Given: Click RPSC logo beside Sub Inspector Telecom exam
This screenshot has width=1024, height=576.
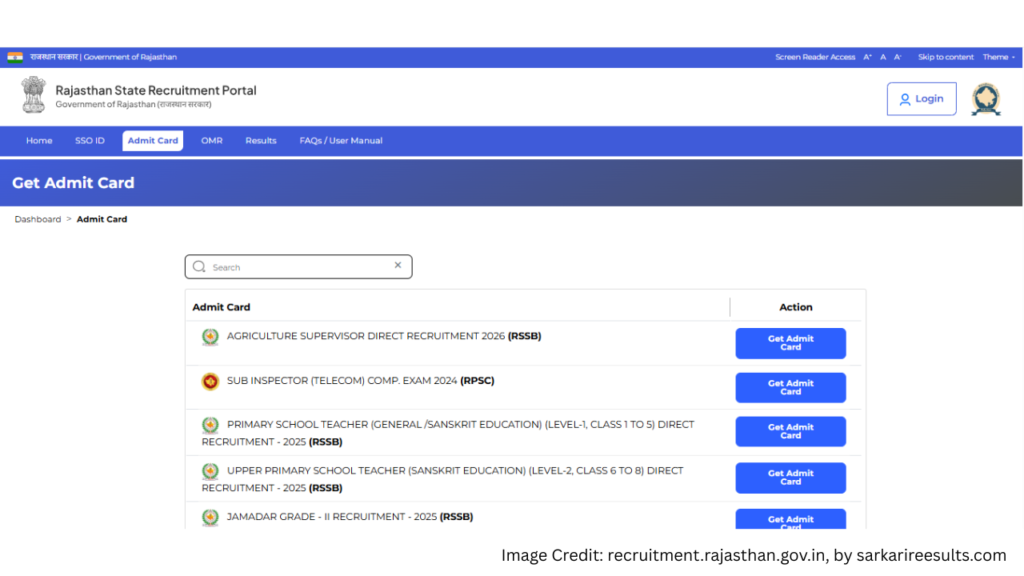Looking at the screenshot, I should pos(210,381).
